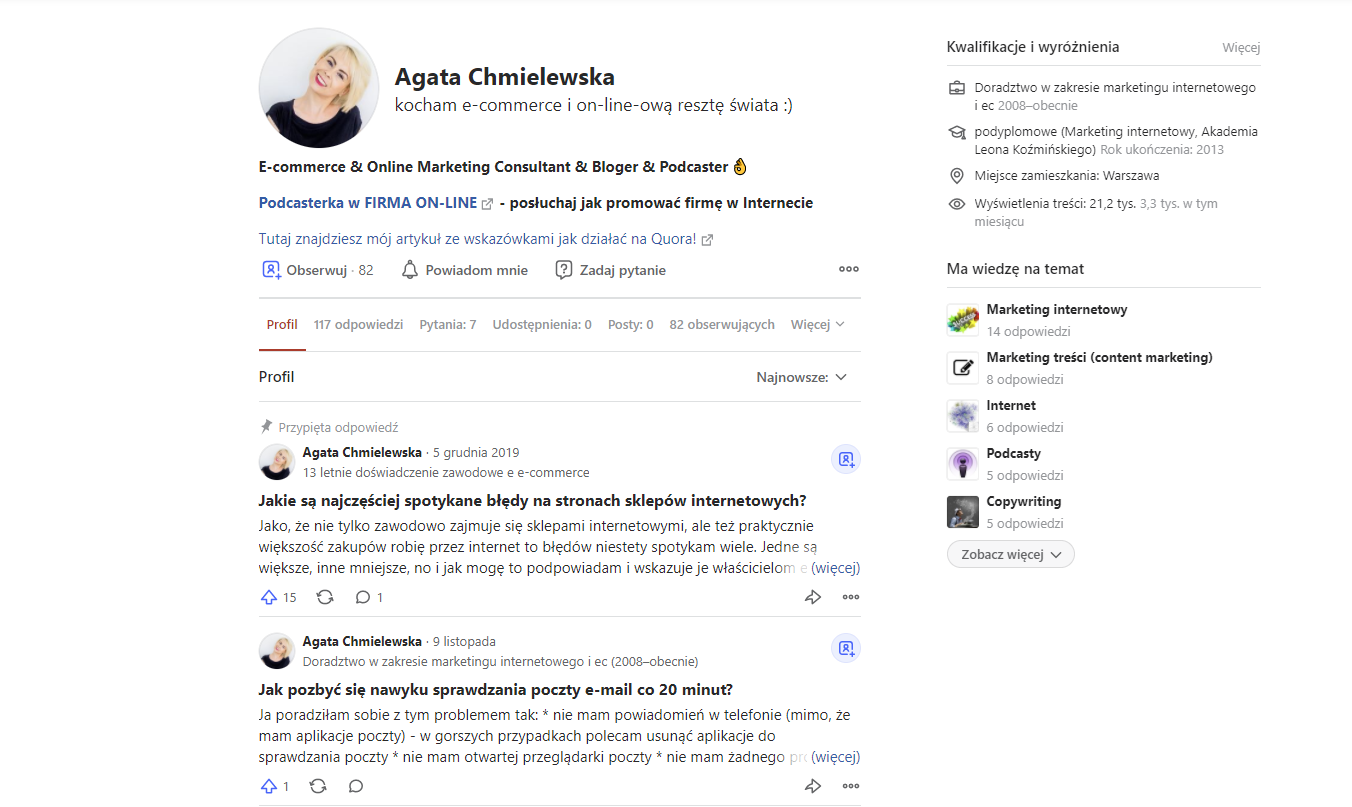Open the Pytania: 7 tab
Screen dimensions: 1352x807
click(x=448, y=325)
